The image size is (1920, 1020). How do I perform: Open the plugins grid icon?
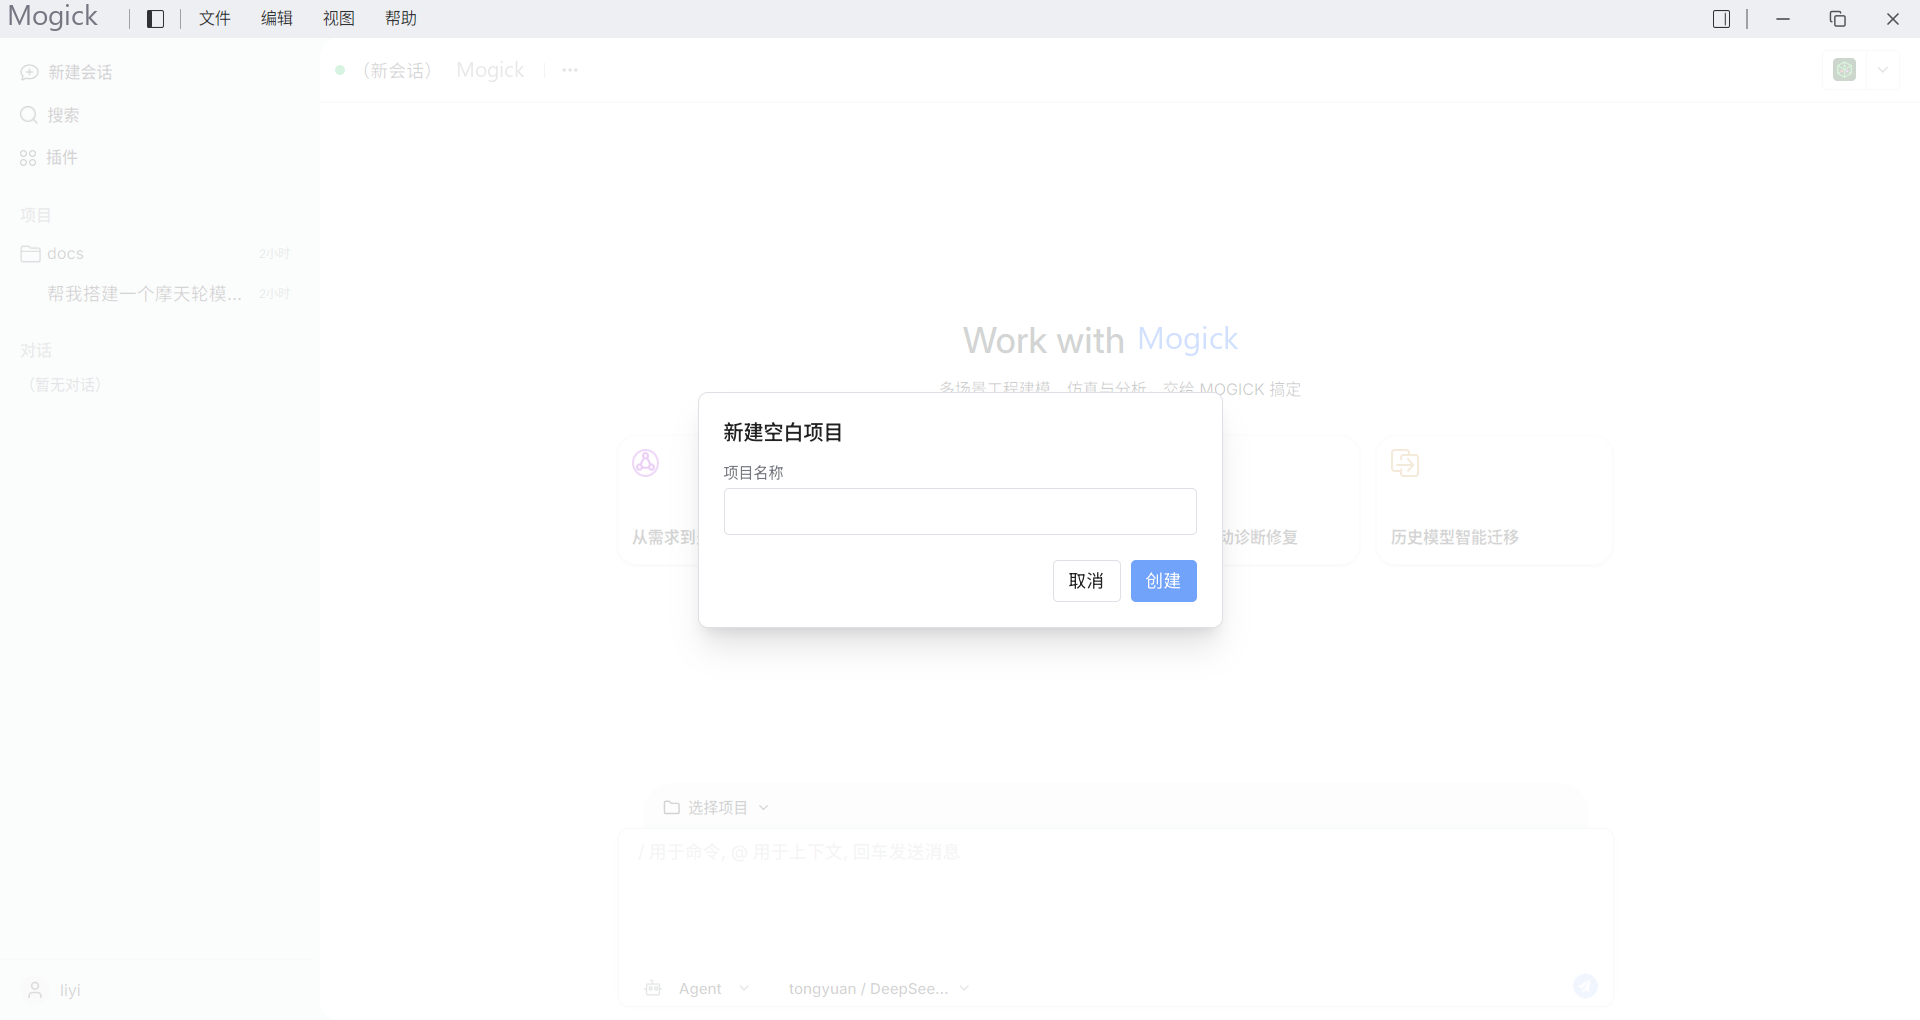pos(28,158)
